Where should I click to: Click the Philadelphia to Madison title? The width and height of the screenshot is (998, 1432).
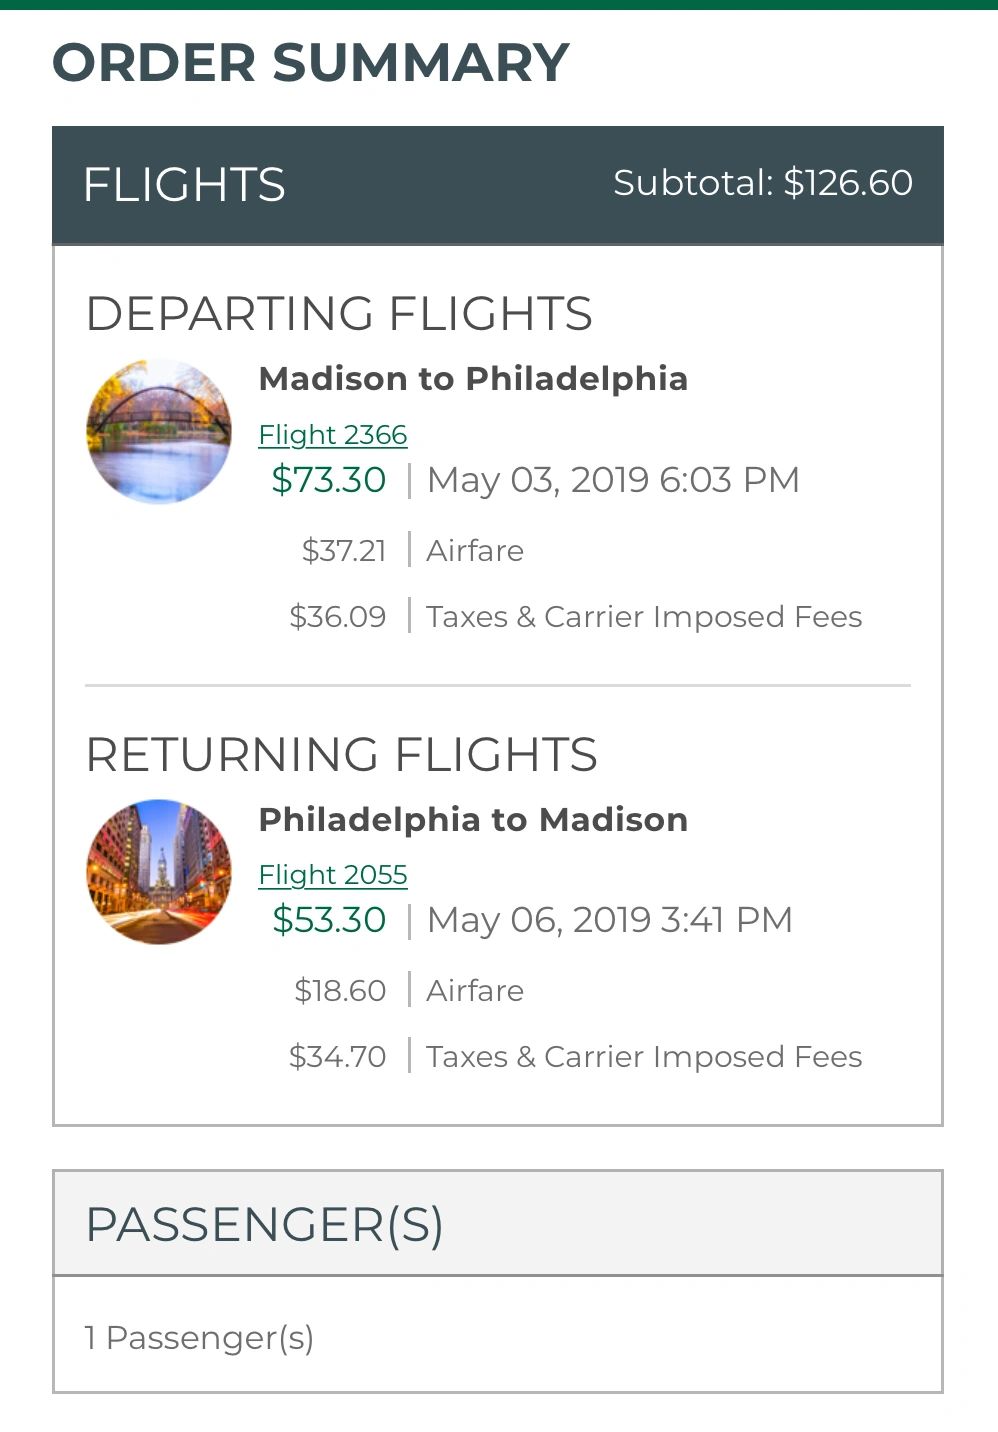point(473,820)
